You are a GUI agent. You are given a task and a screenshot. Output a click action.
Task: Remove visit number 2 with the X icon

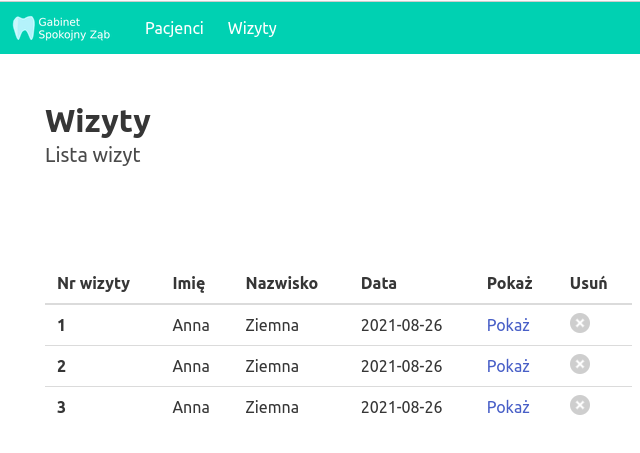(580, 364)
